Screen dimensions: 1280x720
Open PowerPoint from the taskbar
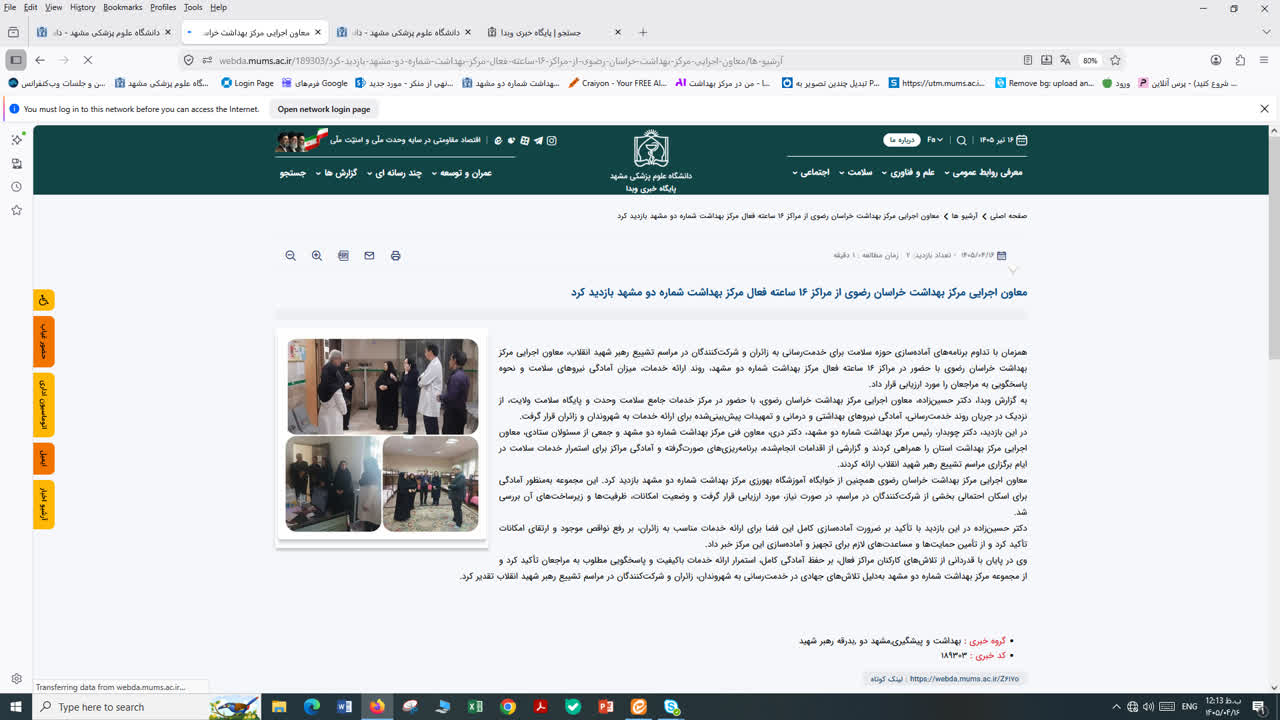coord(605,707)
